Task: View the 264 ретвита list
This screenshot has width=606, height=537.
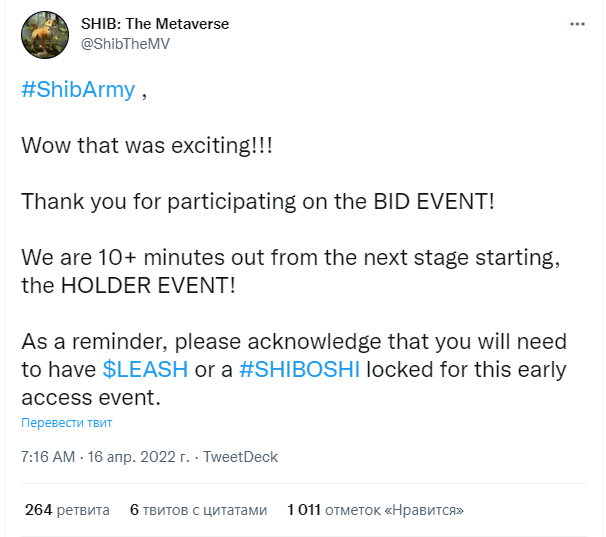Action: (67, 510)
